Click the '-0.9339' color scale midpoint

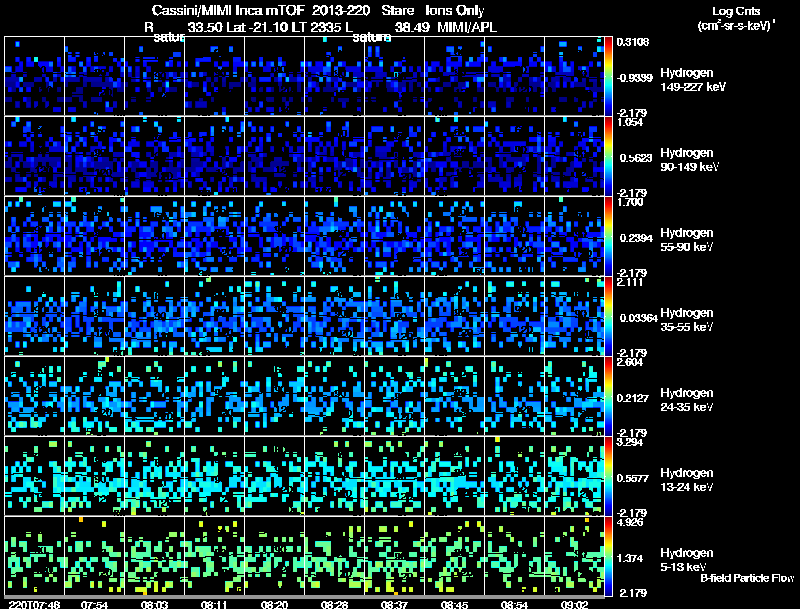[x=634, y=78]
